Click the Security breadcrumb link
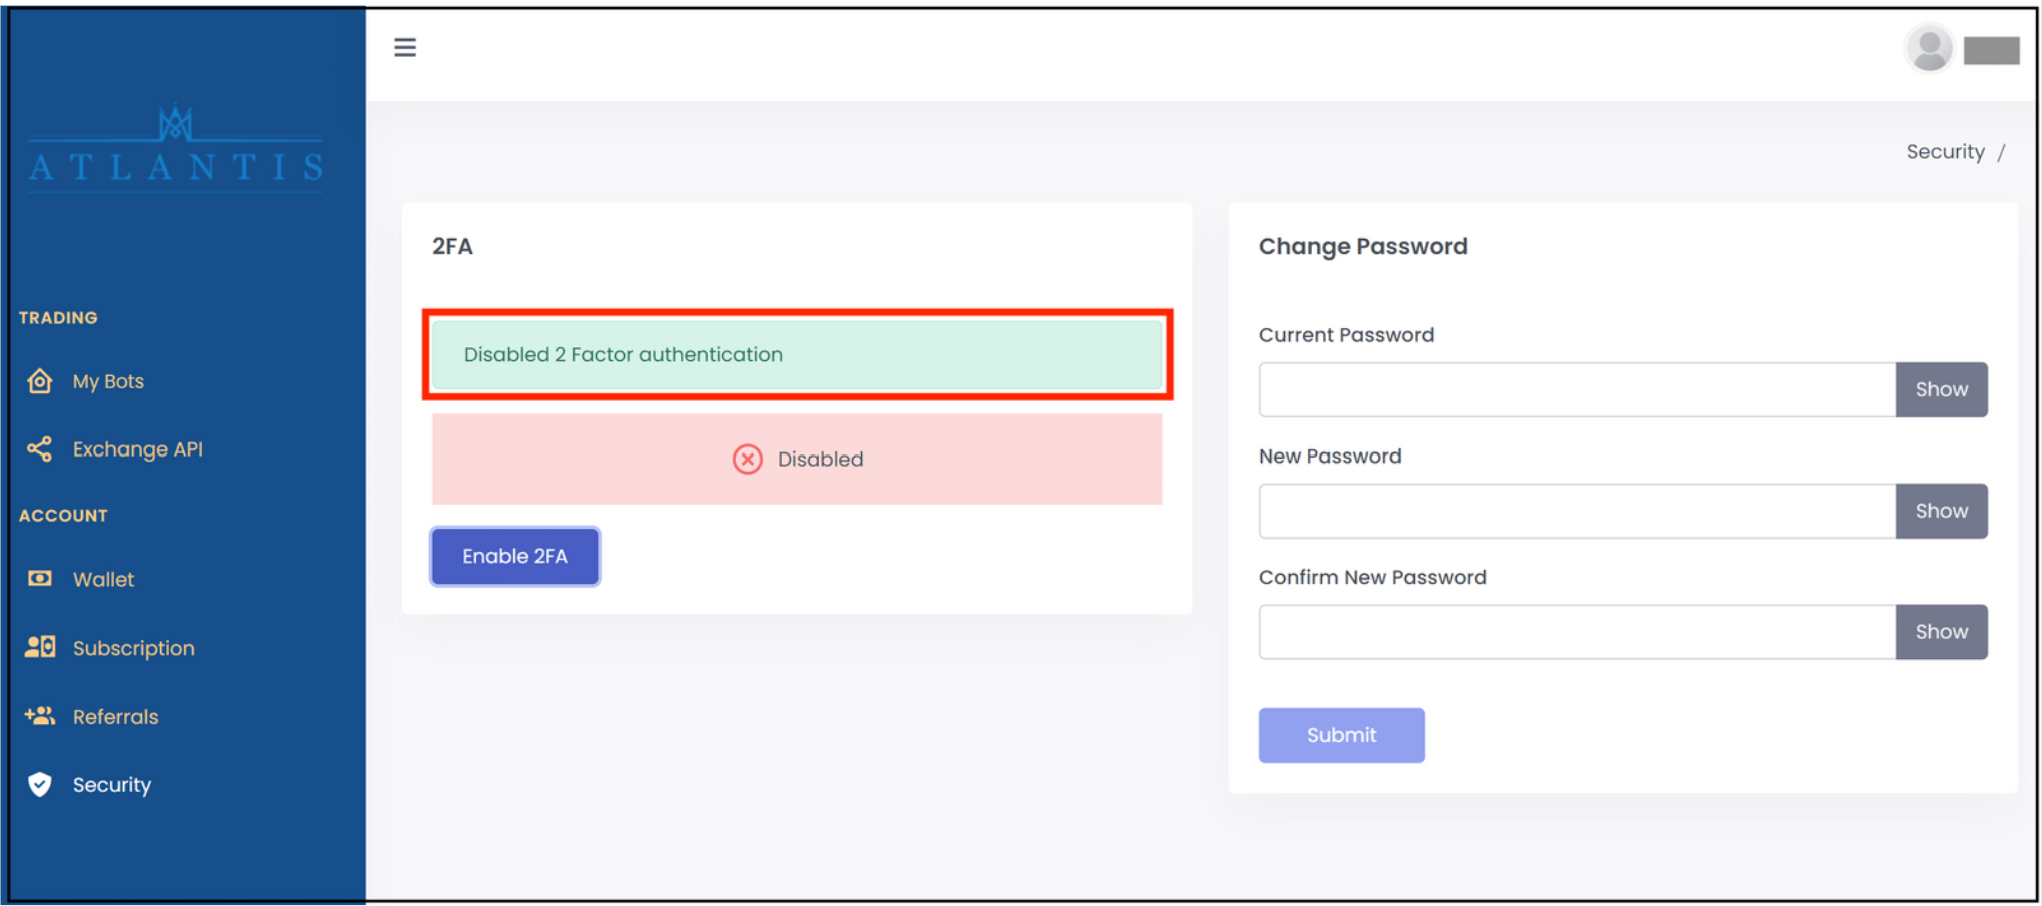 pos(1944,152)
